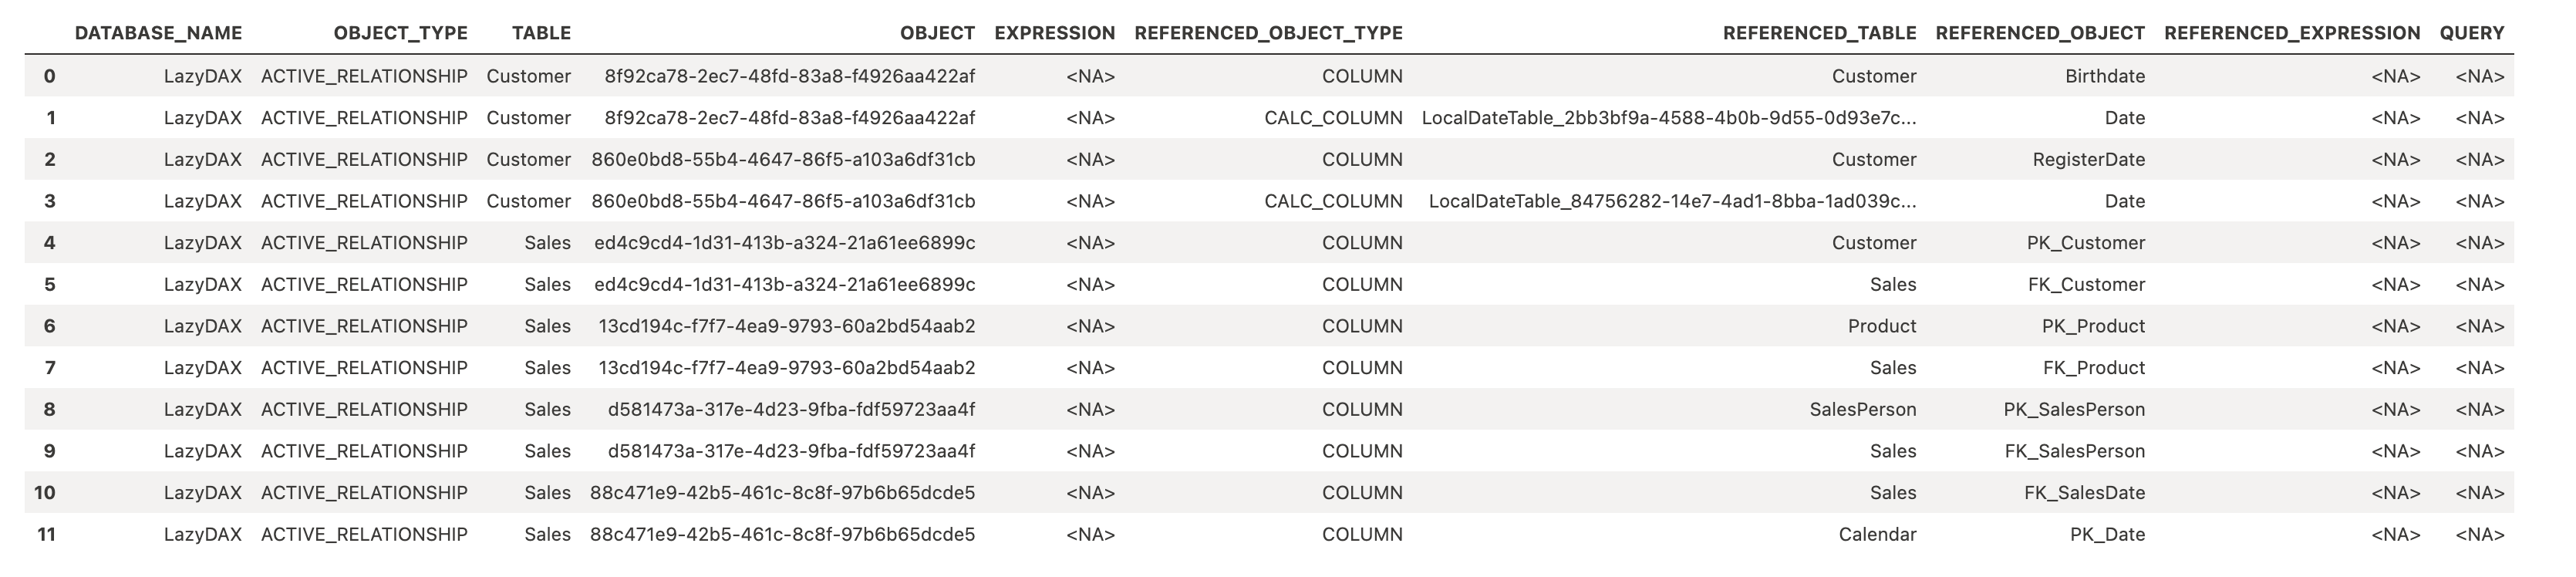The image size is (2576, 577).
Task: Click the truncated LocalDateTable_2bb3bf9a cell
Action: (1669, 118)
